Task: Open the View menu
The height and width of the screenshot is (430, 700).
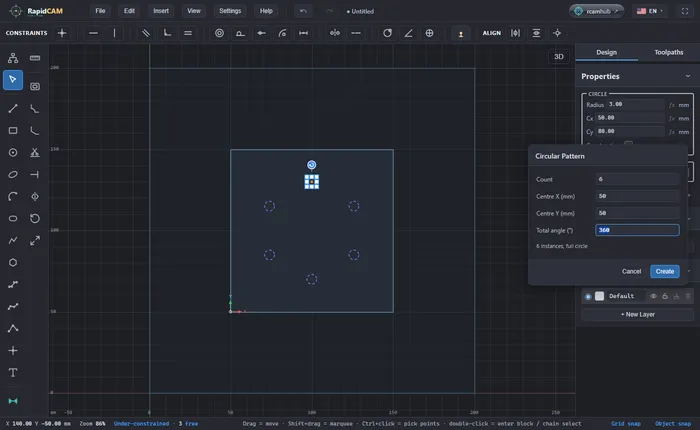Action: click(x=194, y=11)
